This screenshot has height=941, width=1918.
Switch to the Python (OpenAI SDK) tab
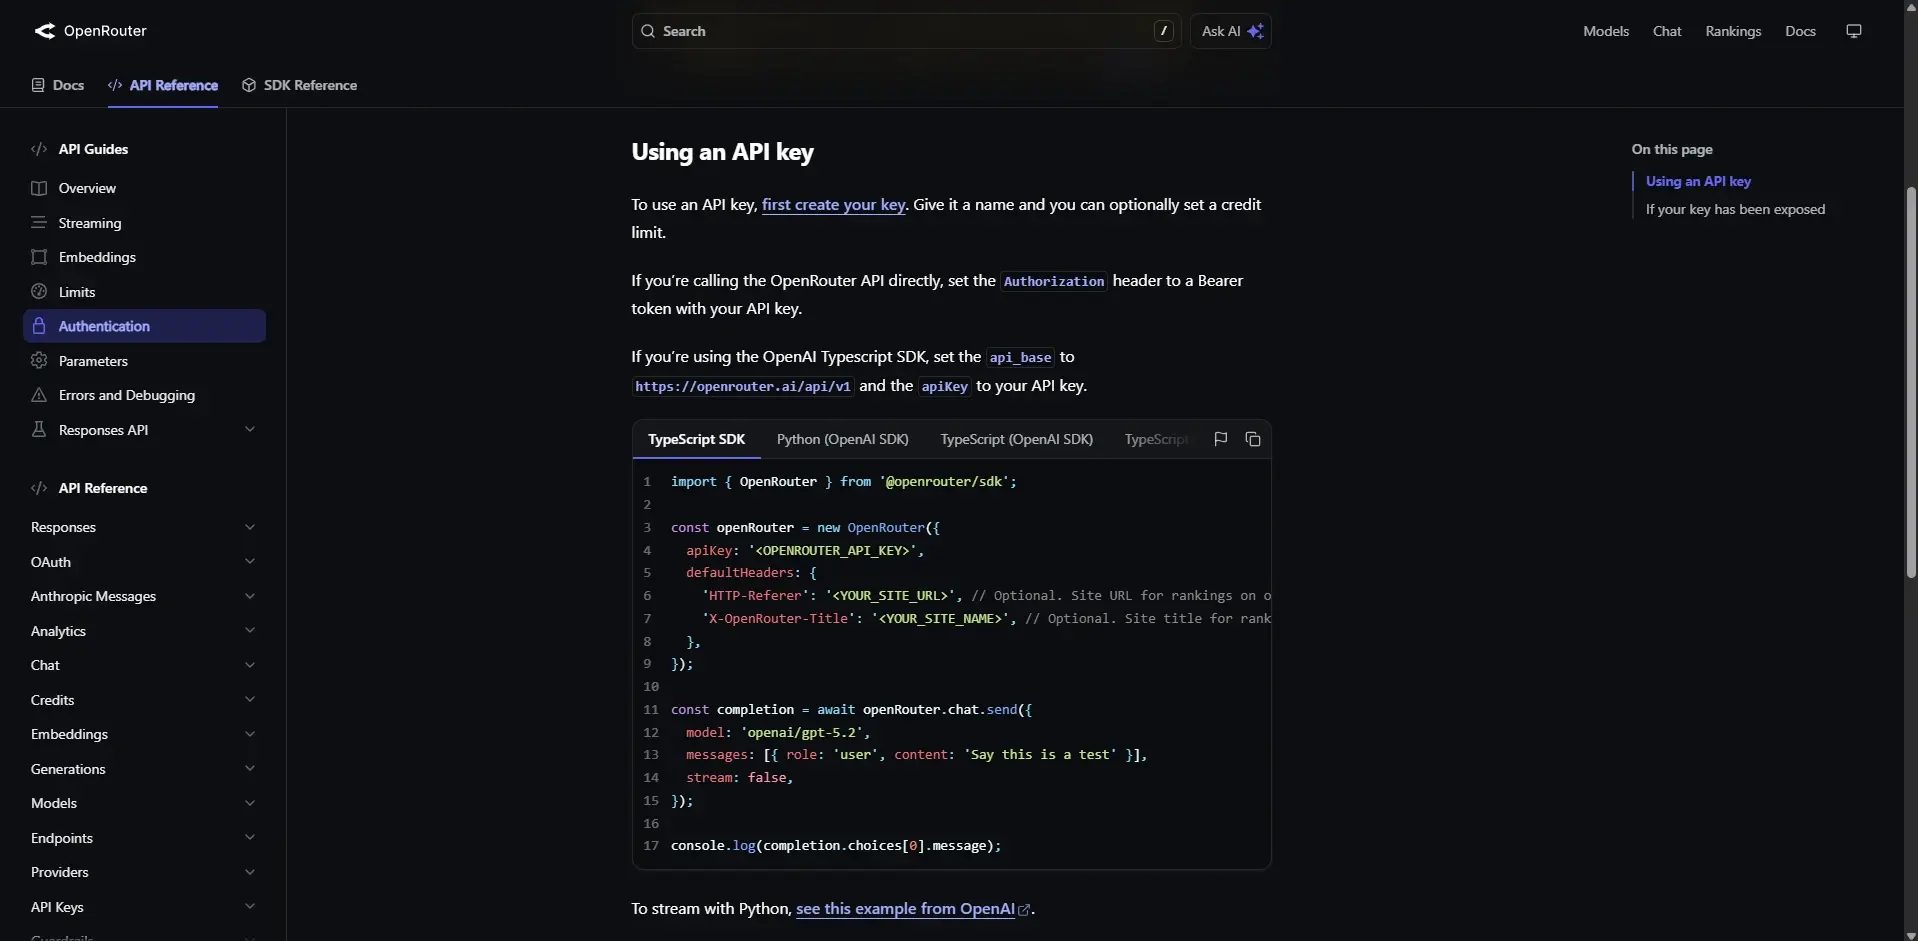click(x=842, y=440)
